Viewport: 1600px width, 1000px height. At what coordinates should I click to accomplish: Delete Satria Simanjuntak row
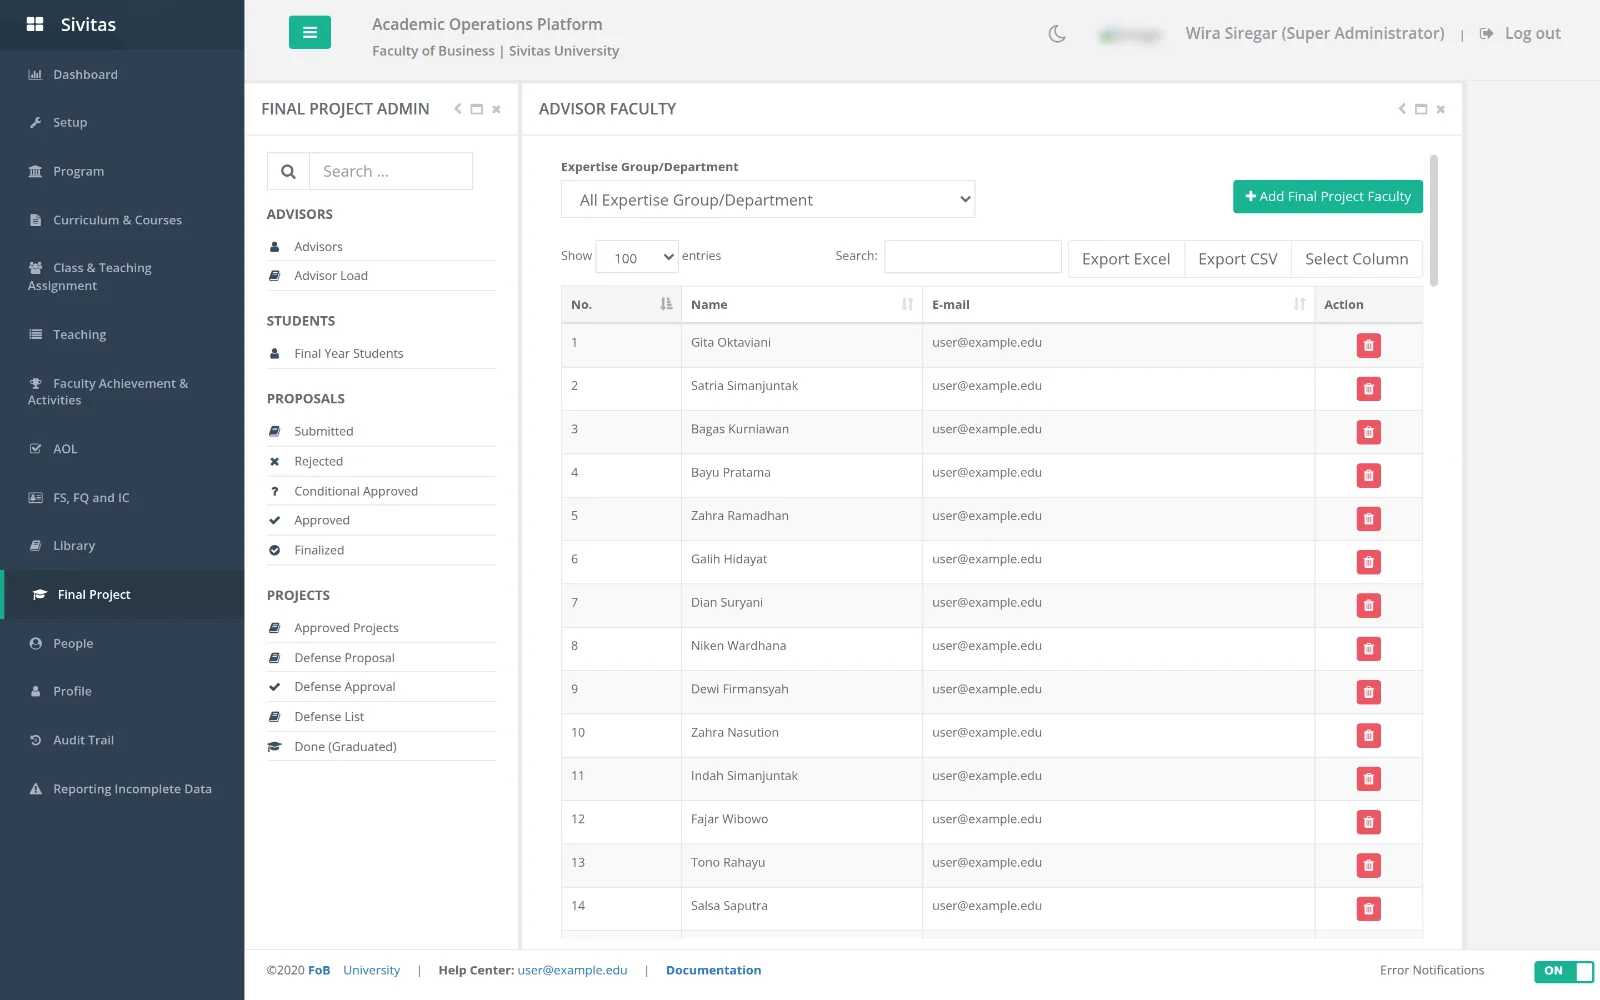pos(1368,388)
